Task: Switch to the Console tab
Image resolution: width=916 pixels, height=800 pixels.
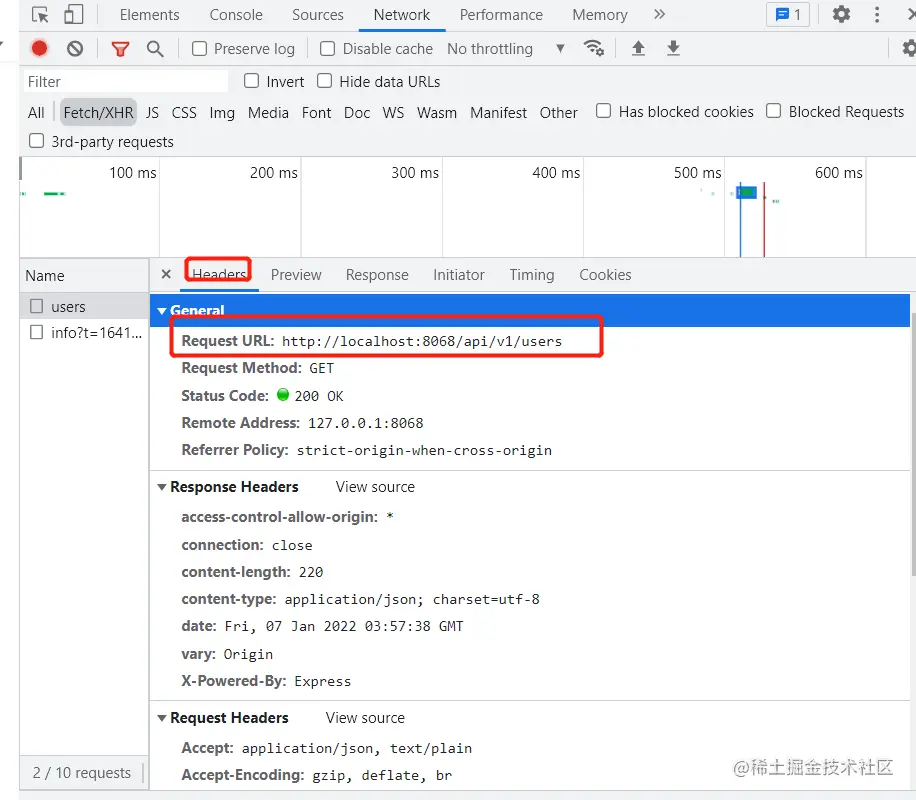Action: (236, 15)
